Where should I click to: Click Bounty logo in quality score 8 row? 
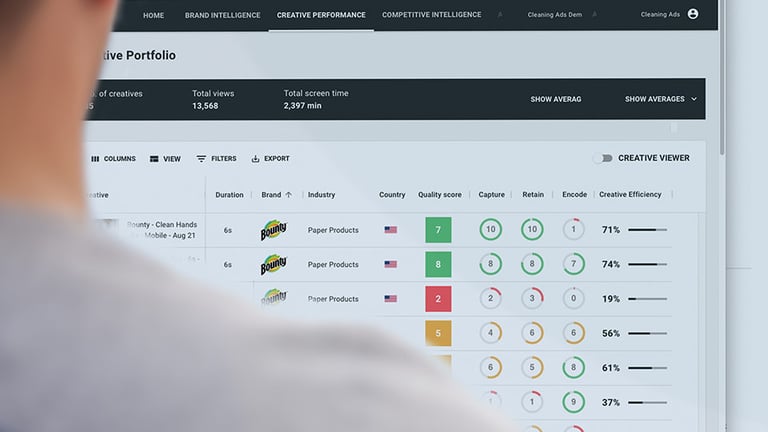273,264
